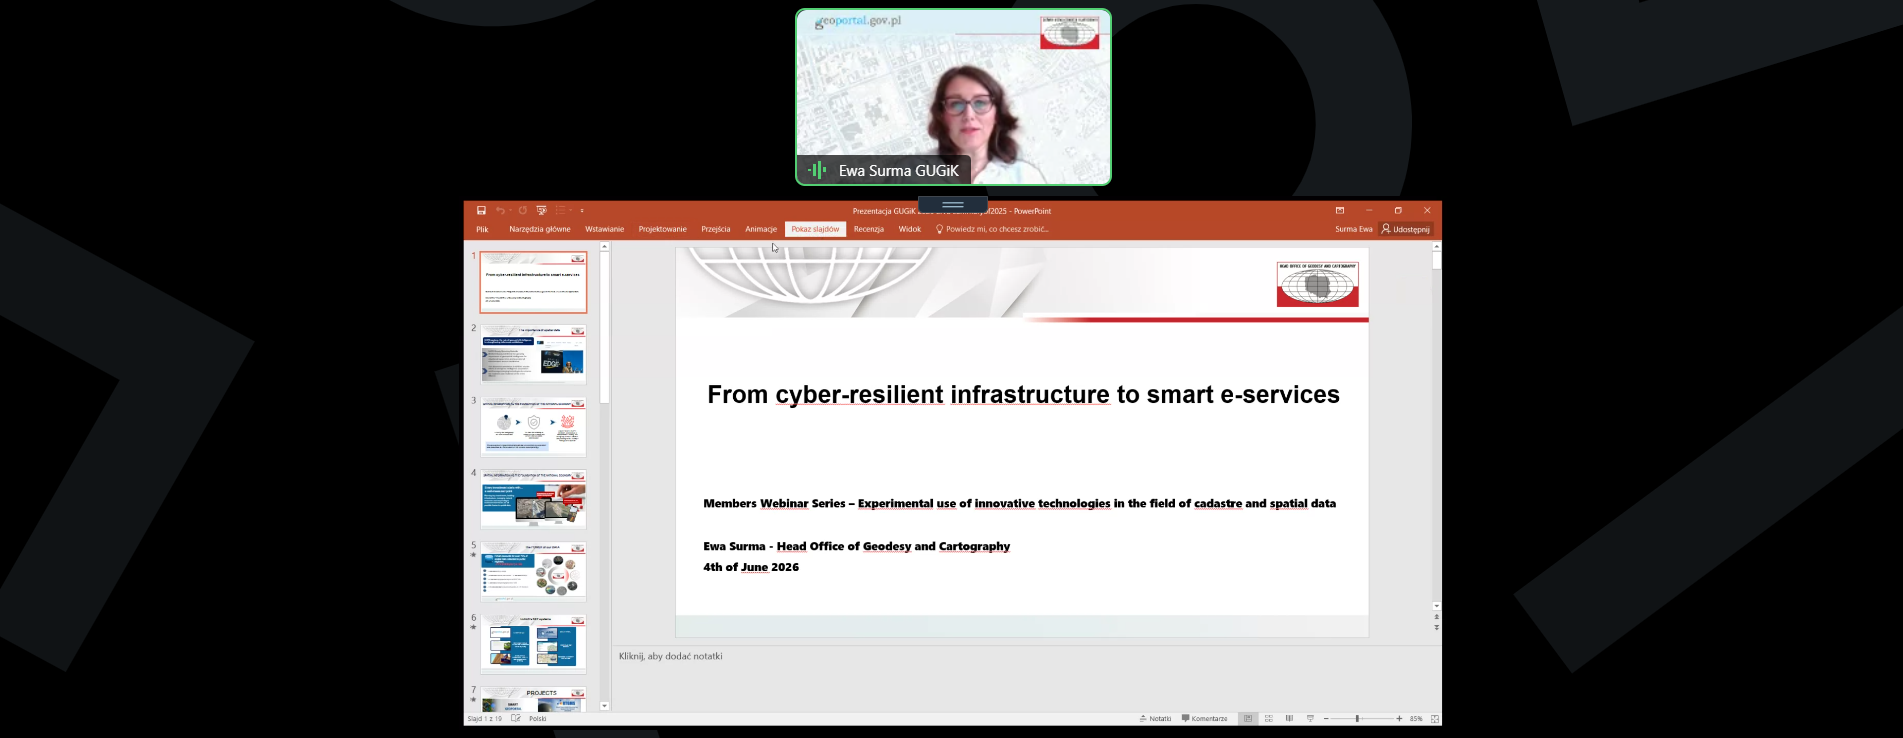Screen dimensions: 1903x738
Task: Click the shared-screen handle bar above title
Action: click(x=953, y=205)
